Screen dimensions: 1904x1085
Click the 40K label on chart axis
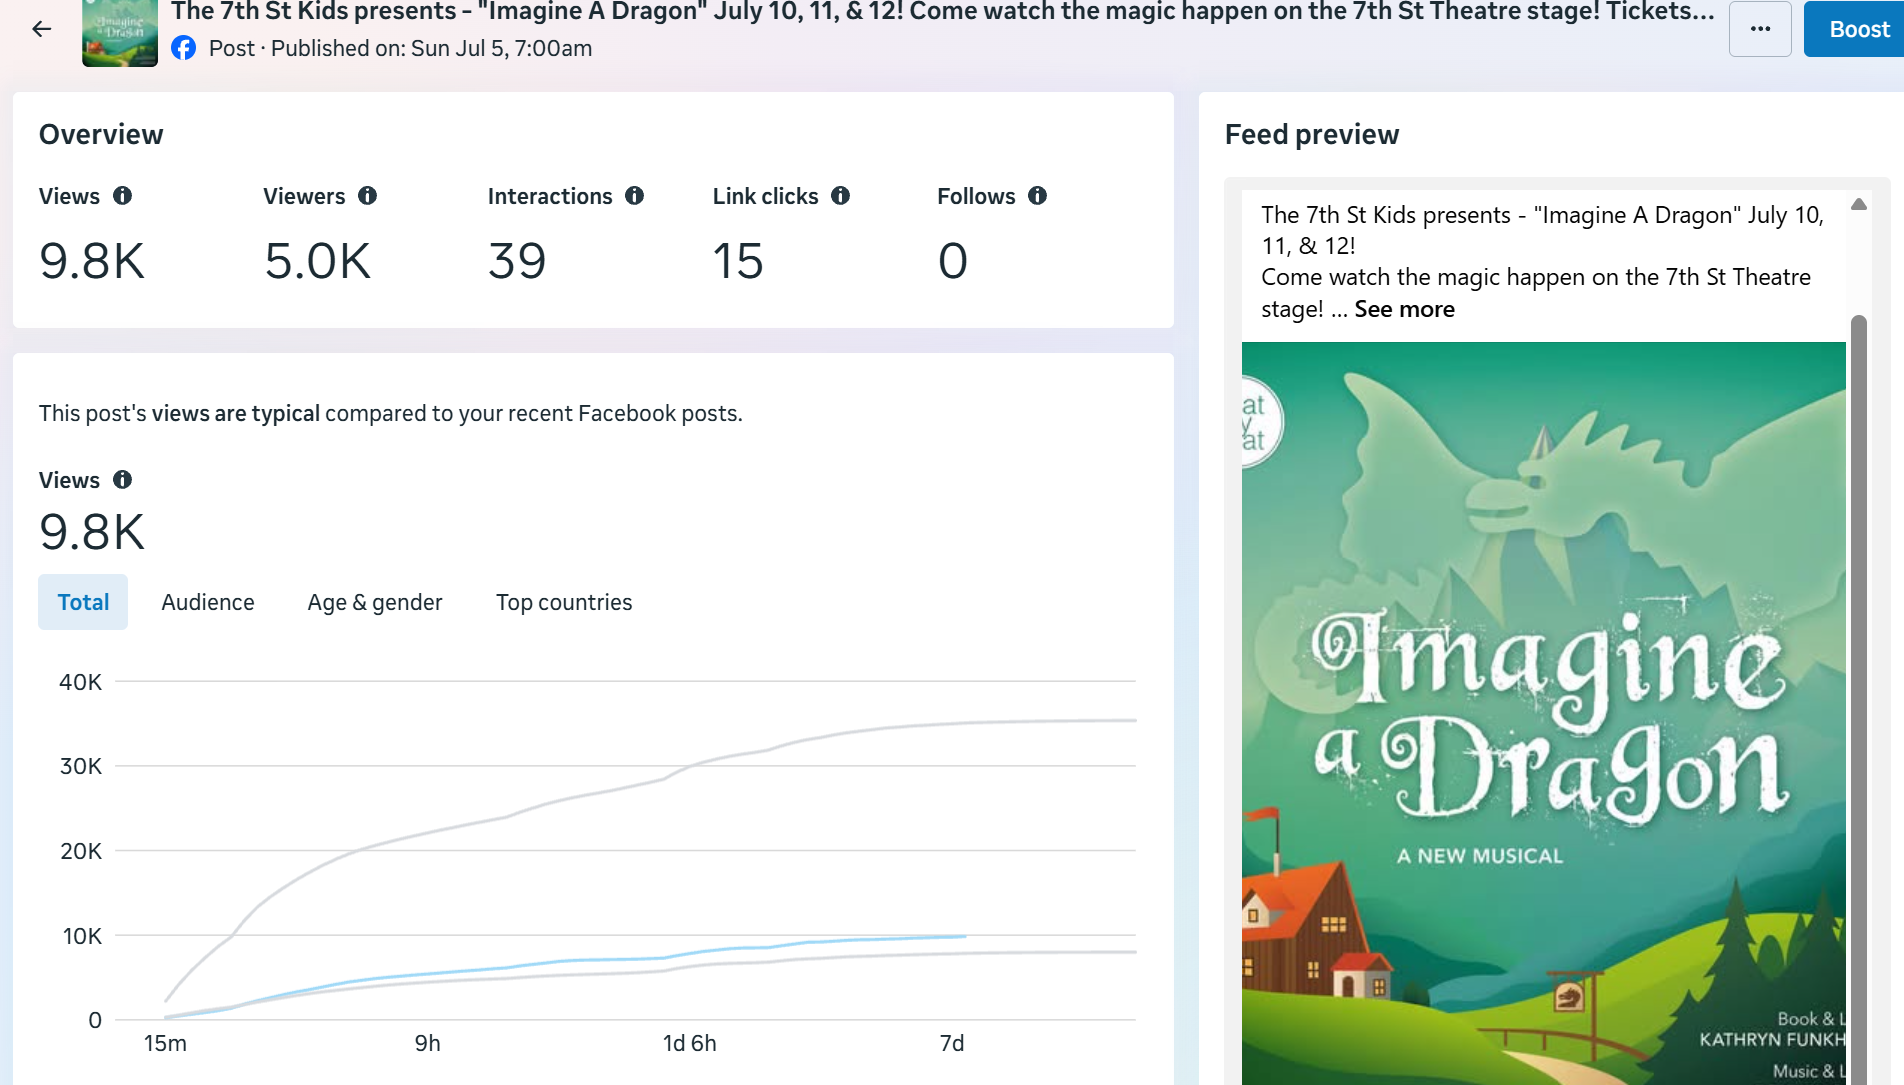[81, 682]
